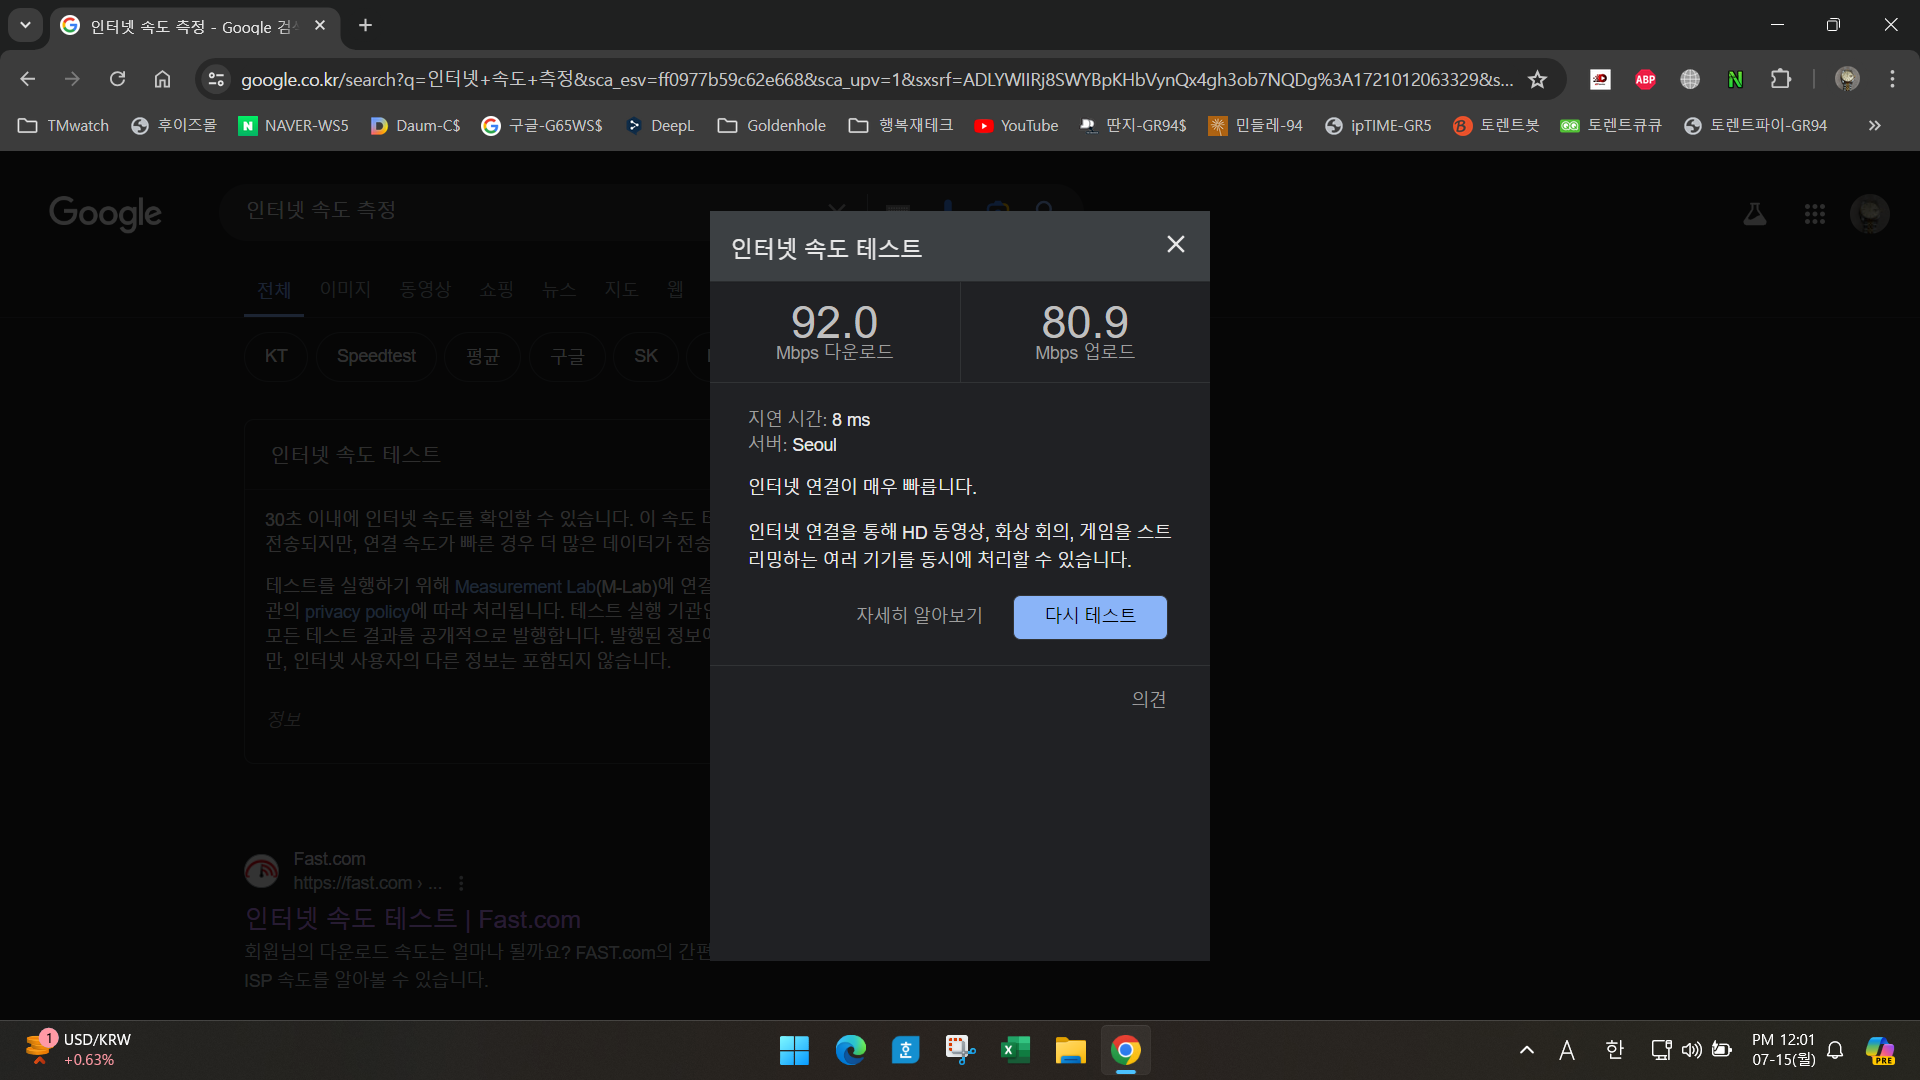Open the 후이즈몰 bookmark
1920x1080 pixels.
tap(174, 125)
